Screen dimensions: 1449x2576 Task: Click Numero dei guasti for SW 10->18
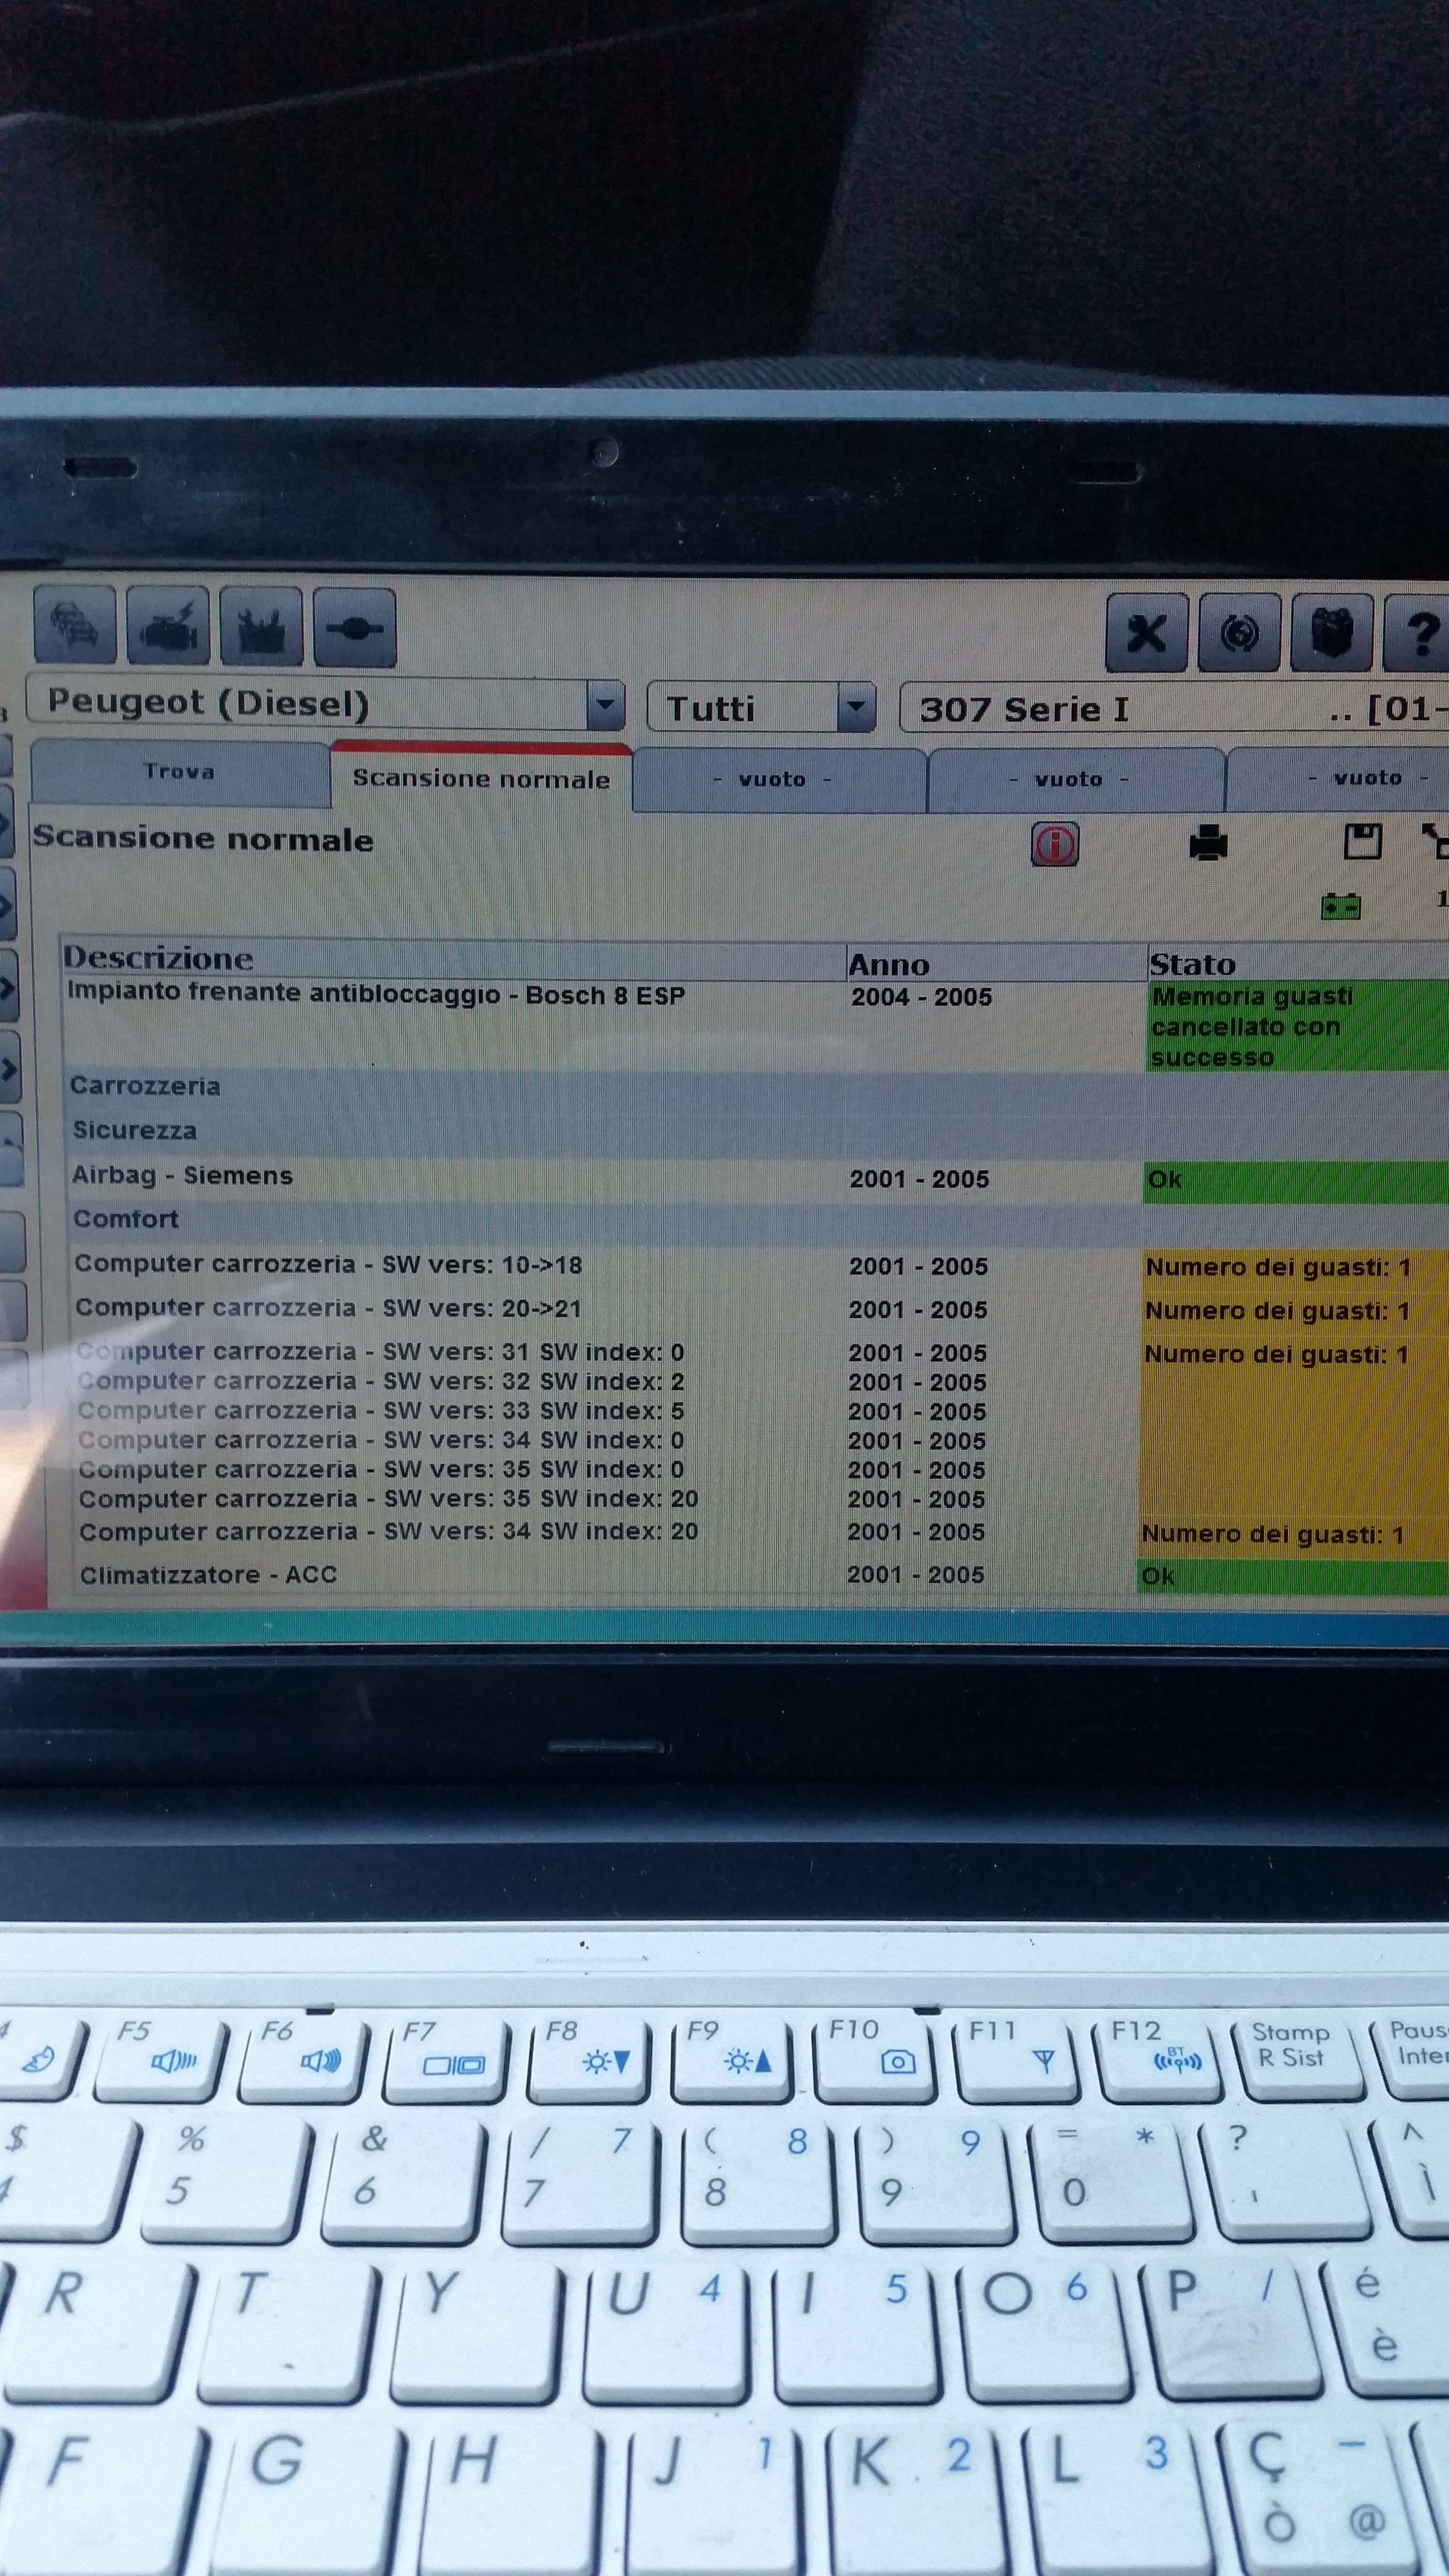tap(1278, 1268)
